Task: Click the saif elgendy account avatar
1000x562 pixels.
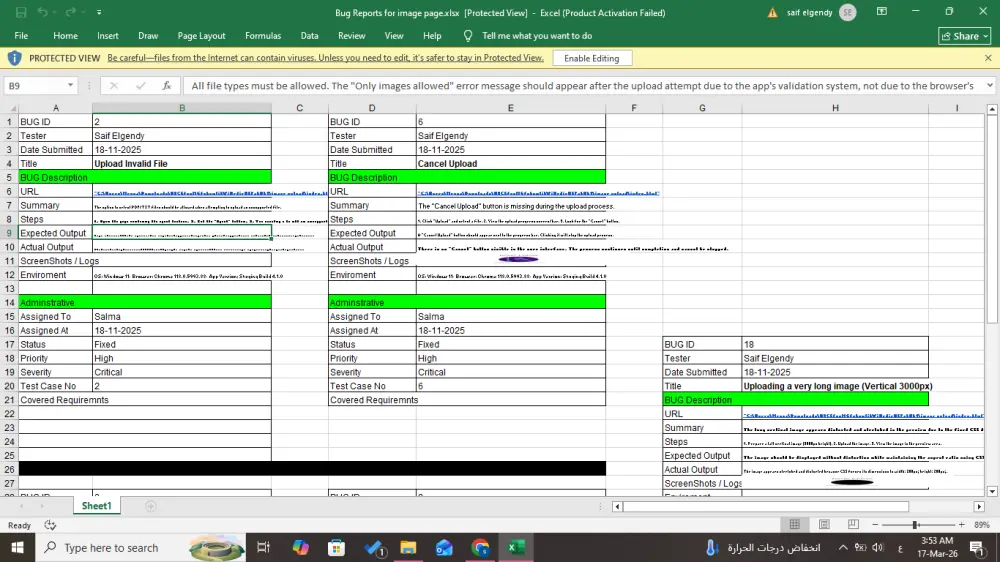Action: coord(848,12)
